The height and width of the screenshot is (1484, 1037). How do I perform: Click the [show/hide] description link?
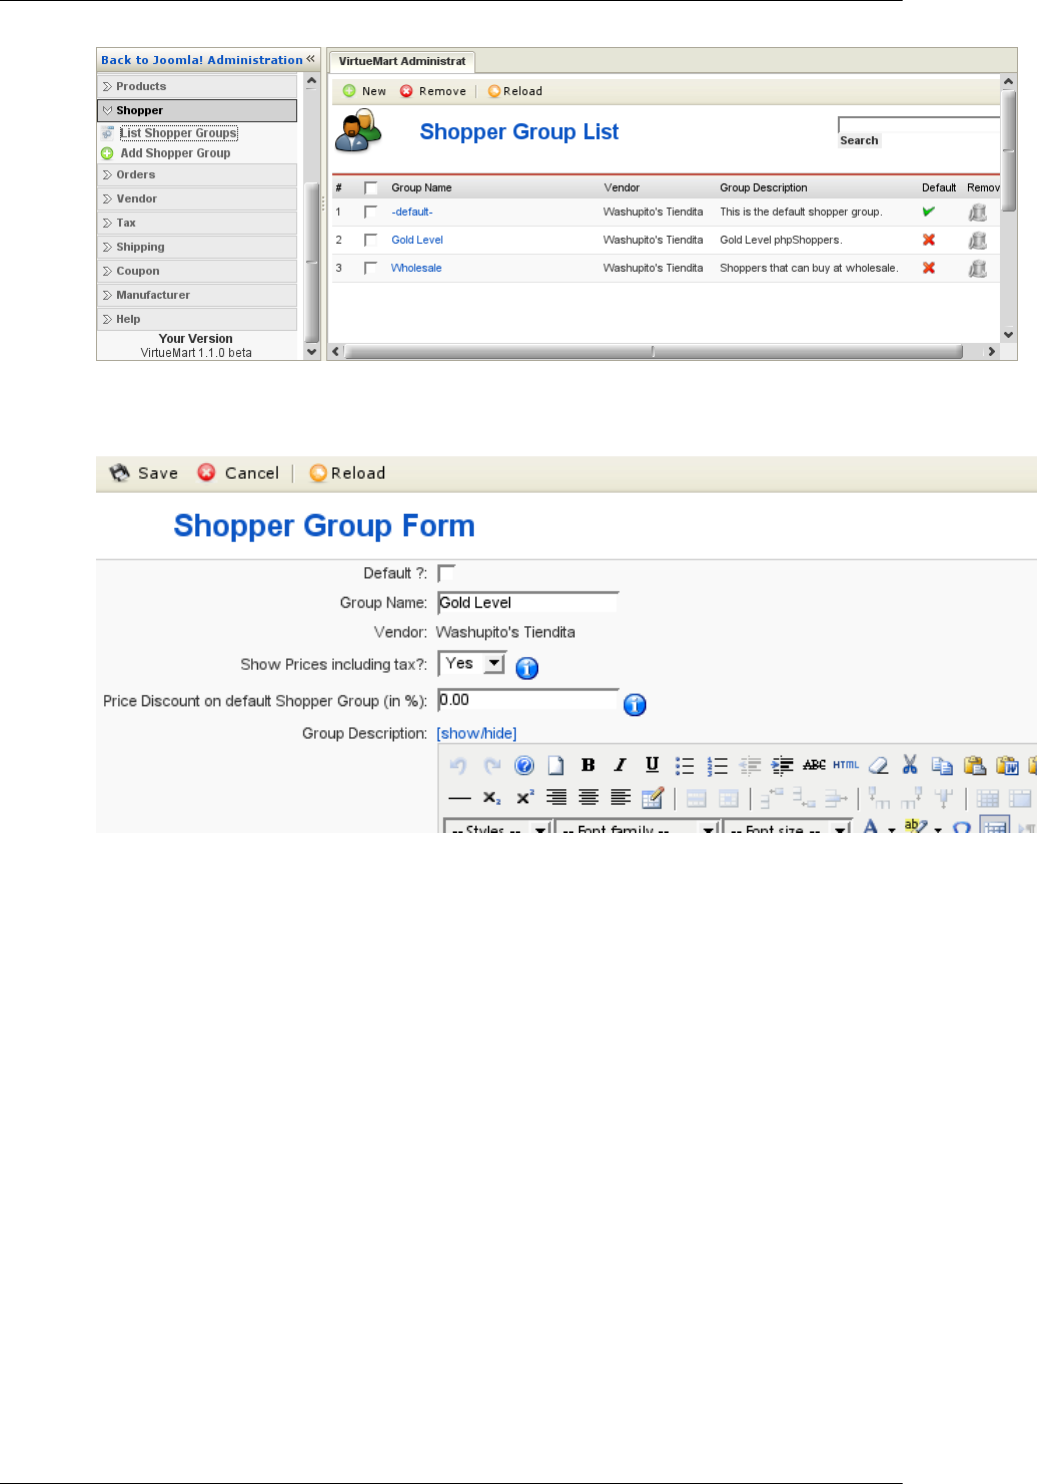(x=477, y=733)
